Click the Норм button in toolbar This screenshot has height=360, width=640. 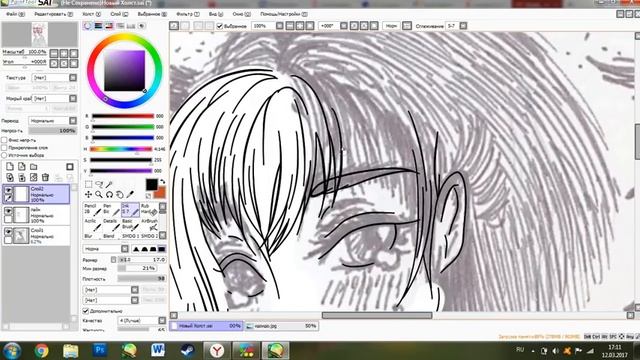pyautogui.click(x=391, y=26)
